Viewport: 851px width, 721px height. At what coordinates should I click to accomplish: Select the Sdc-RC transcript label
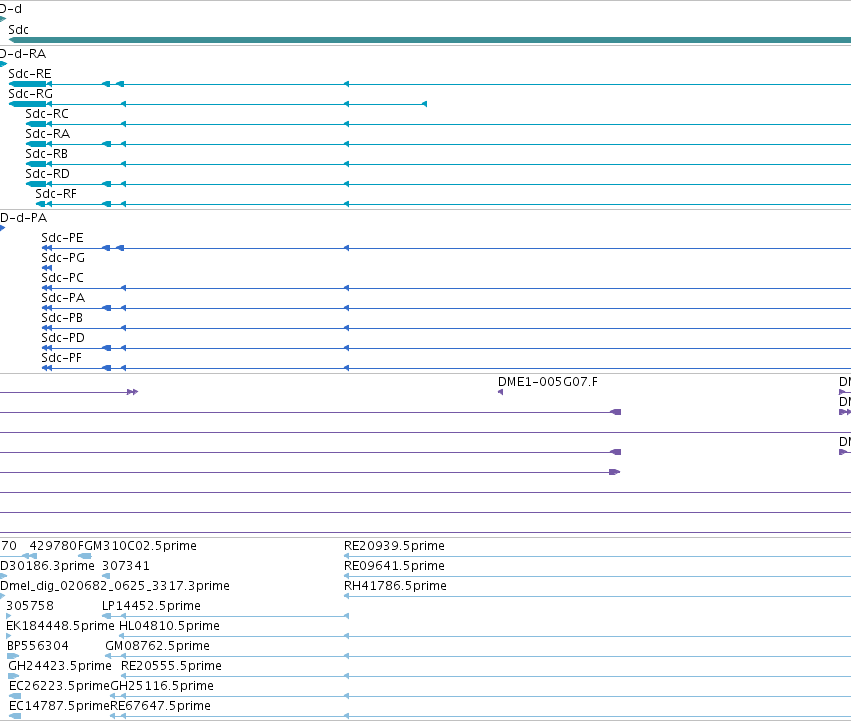[47, 114]
